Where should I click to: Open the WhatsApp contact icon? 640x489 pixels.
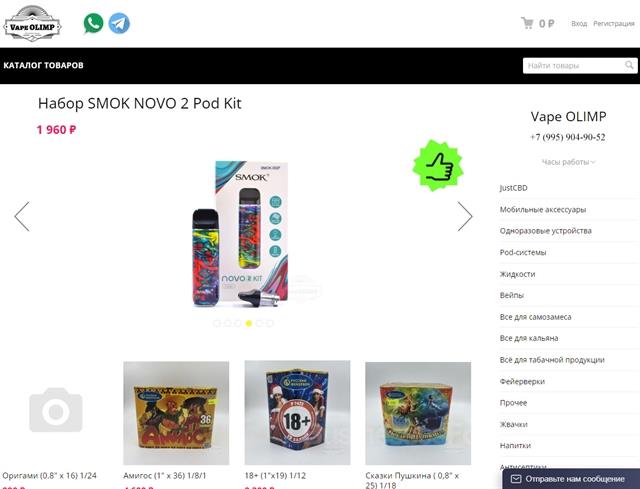(93, 24)
